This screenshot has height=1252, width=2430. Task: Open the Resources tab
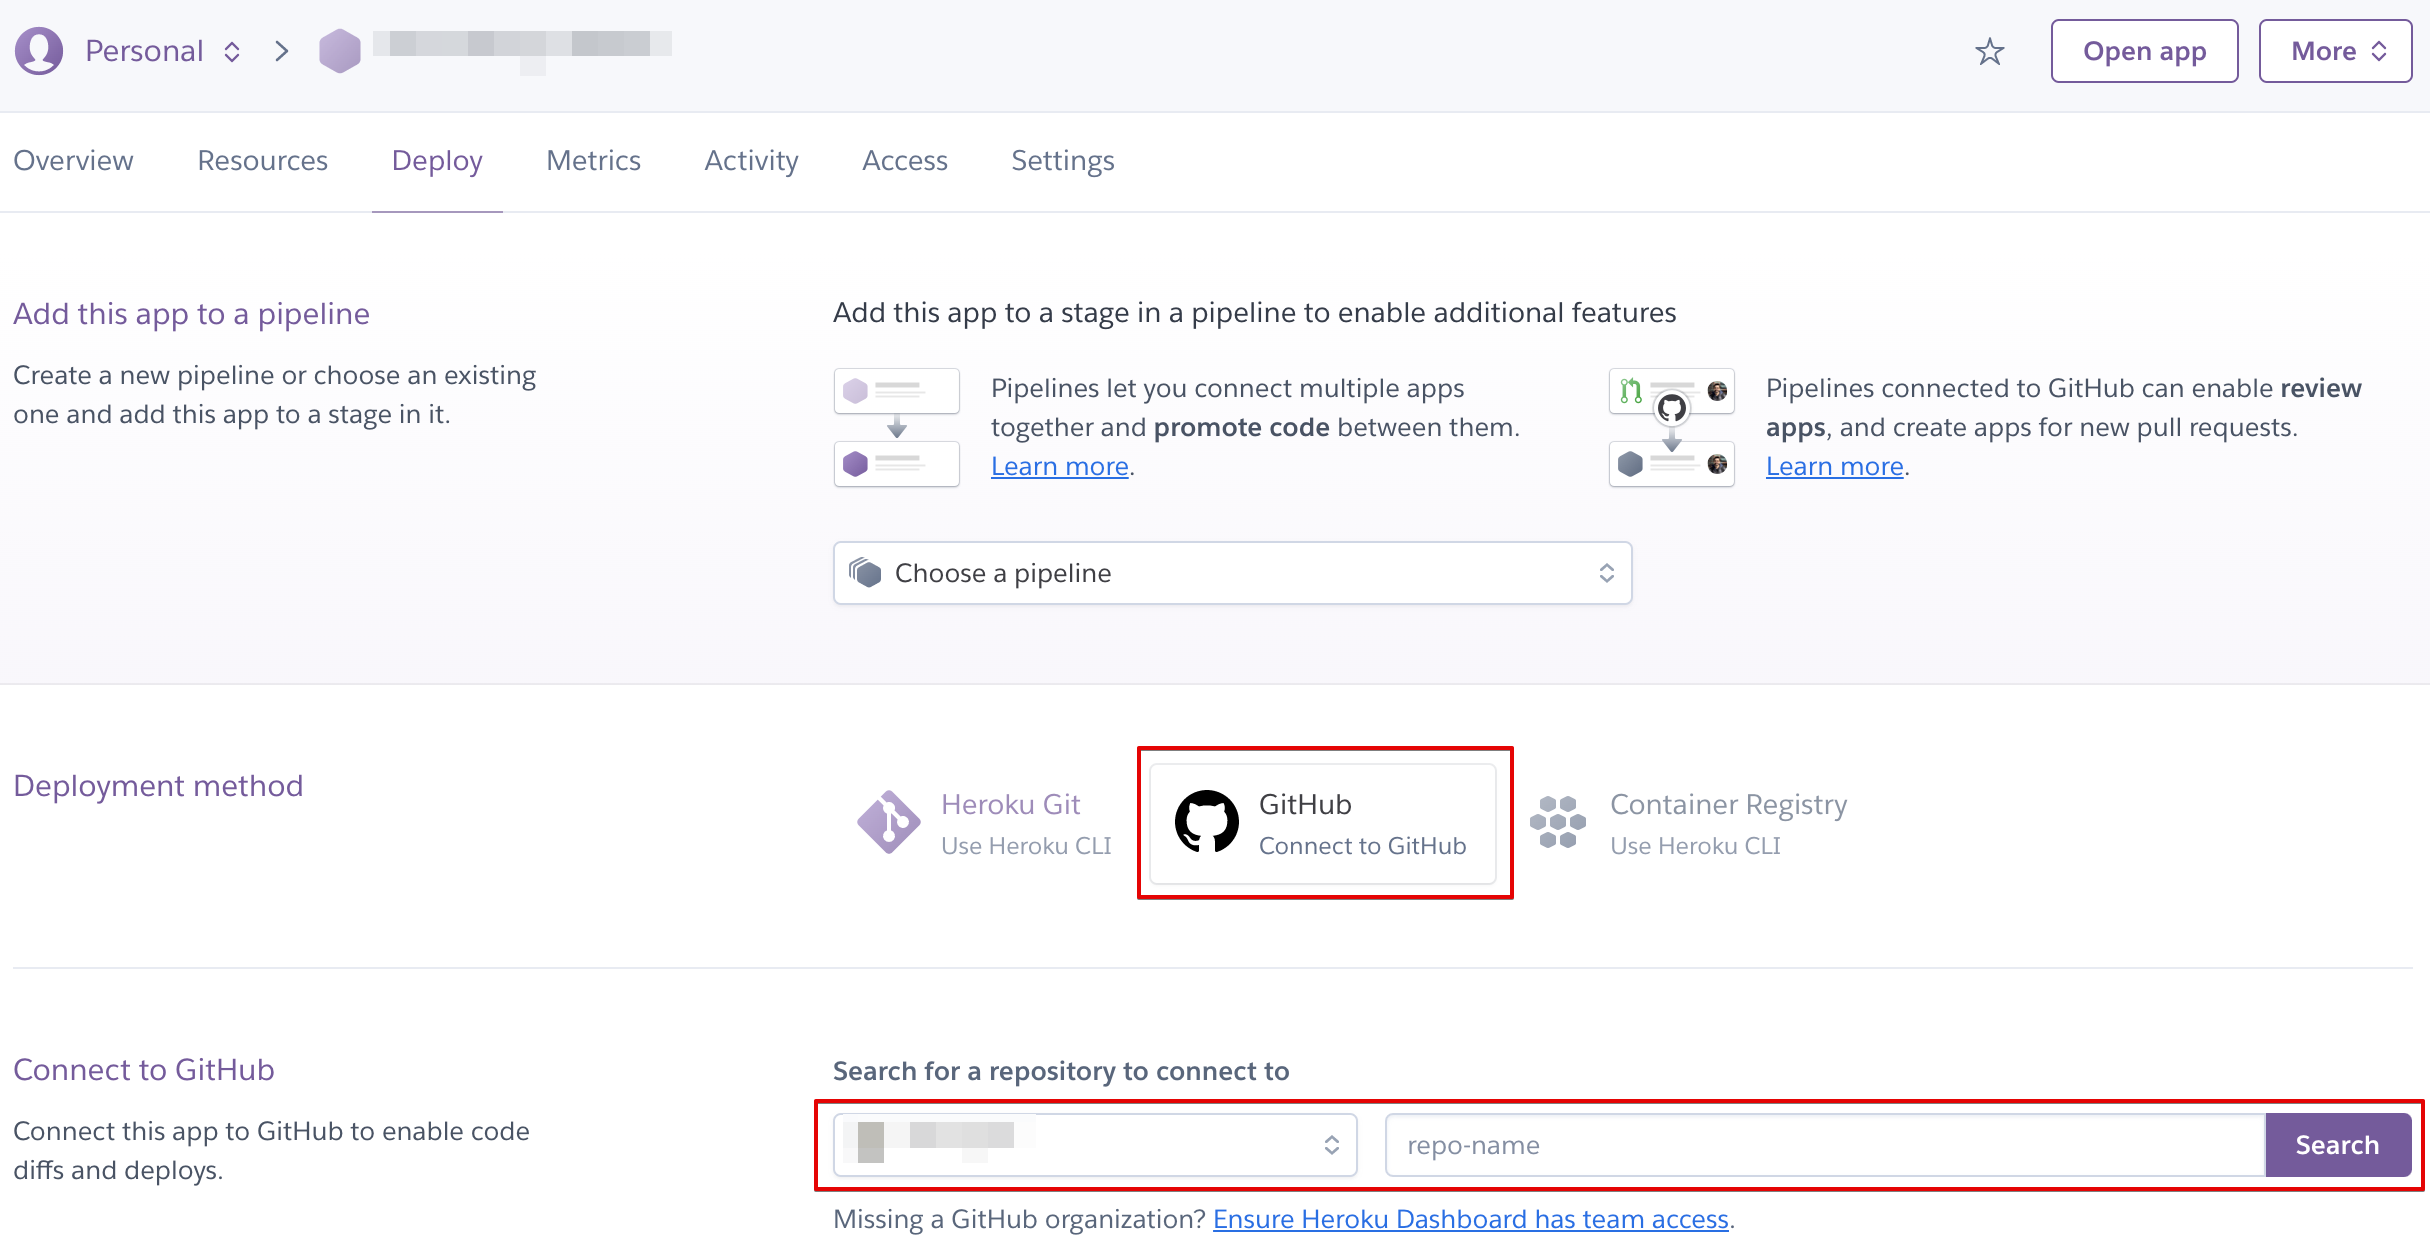click(x=262, y=161)
